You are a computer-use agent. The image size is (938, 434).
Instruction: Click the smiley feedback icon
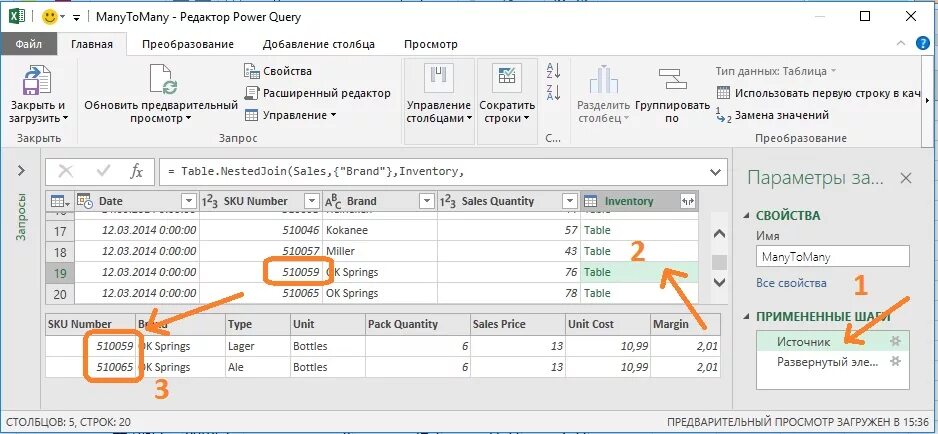(49, 17)
